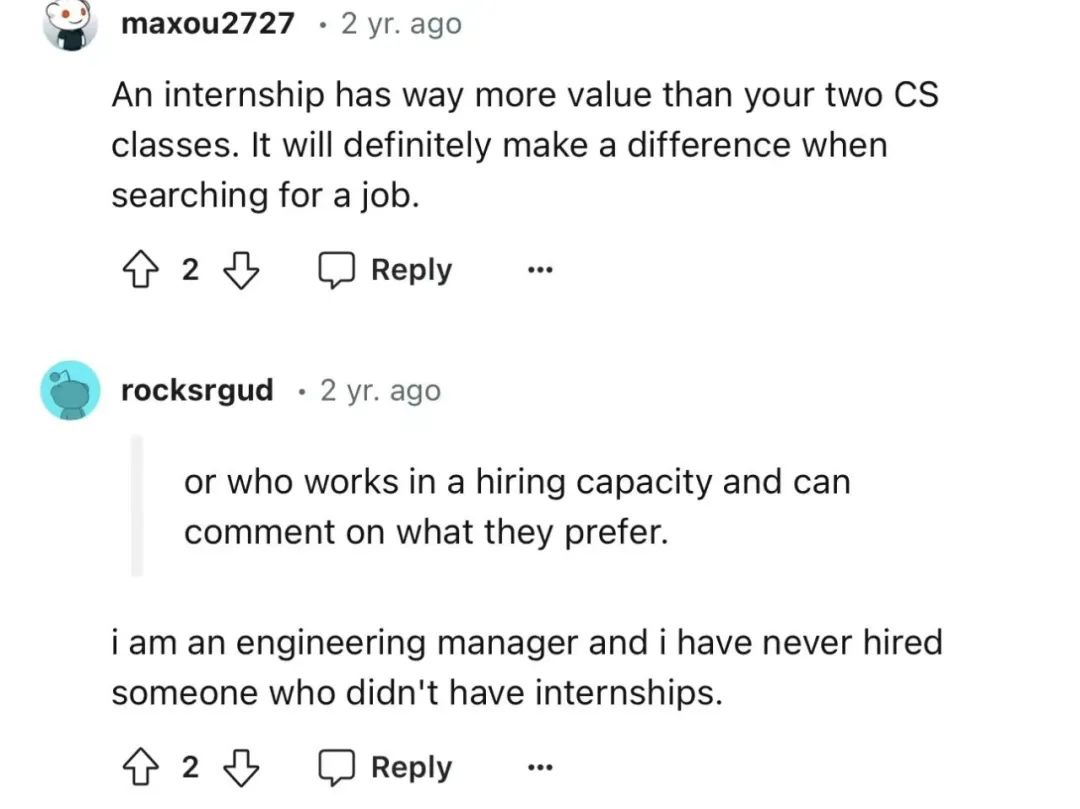Screen dimensions: 1080x809
Task: Click the gray quote bar in rocksrgud's comment
Action: [137, 506]
